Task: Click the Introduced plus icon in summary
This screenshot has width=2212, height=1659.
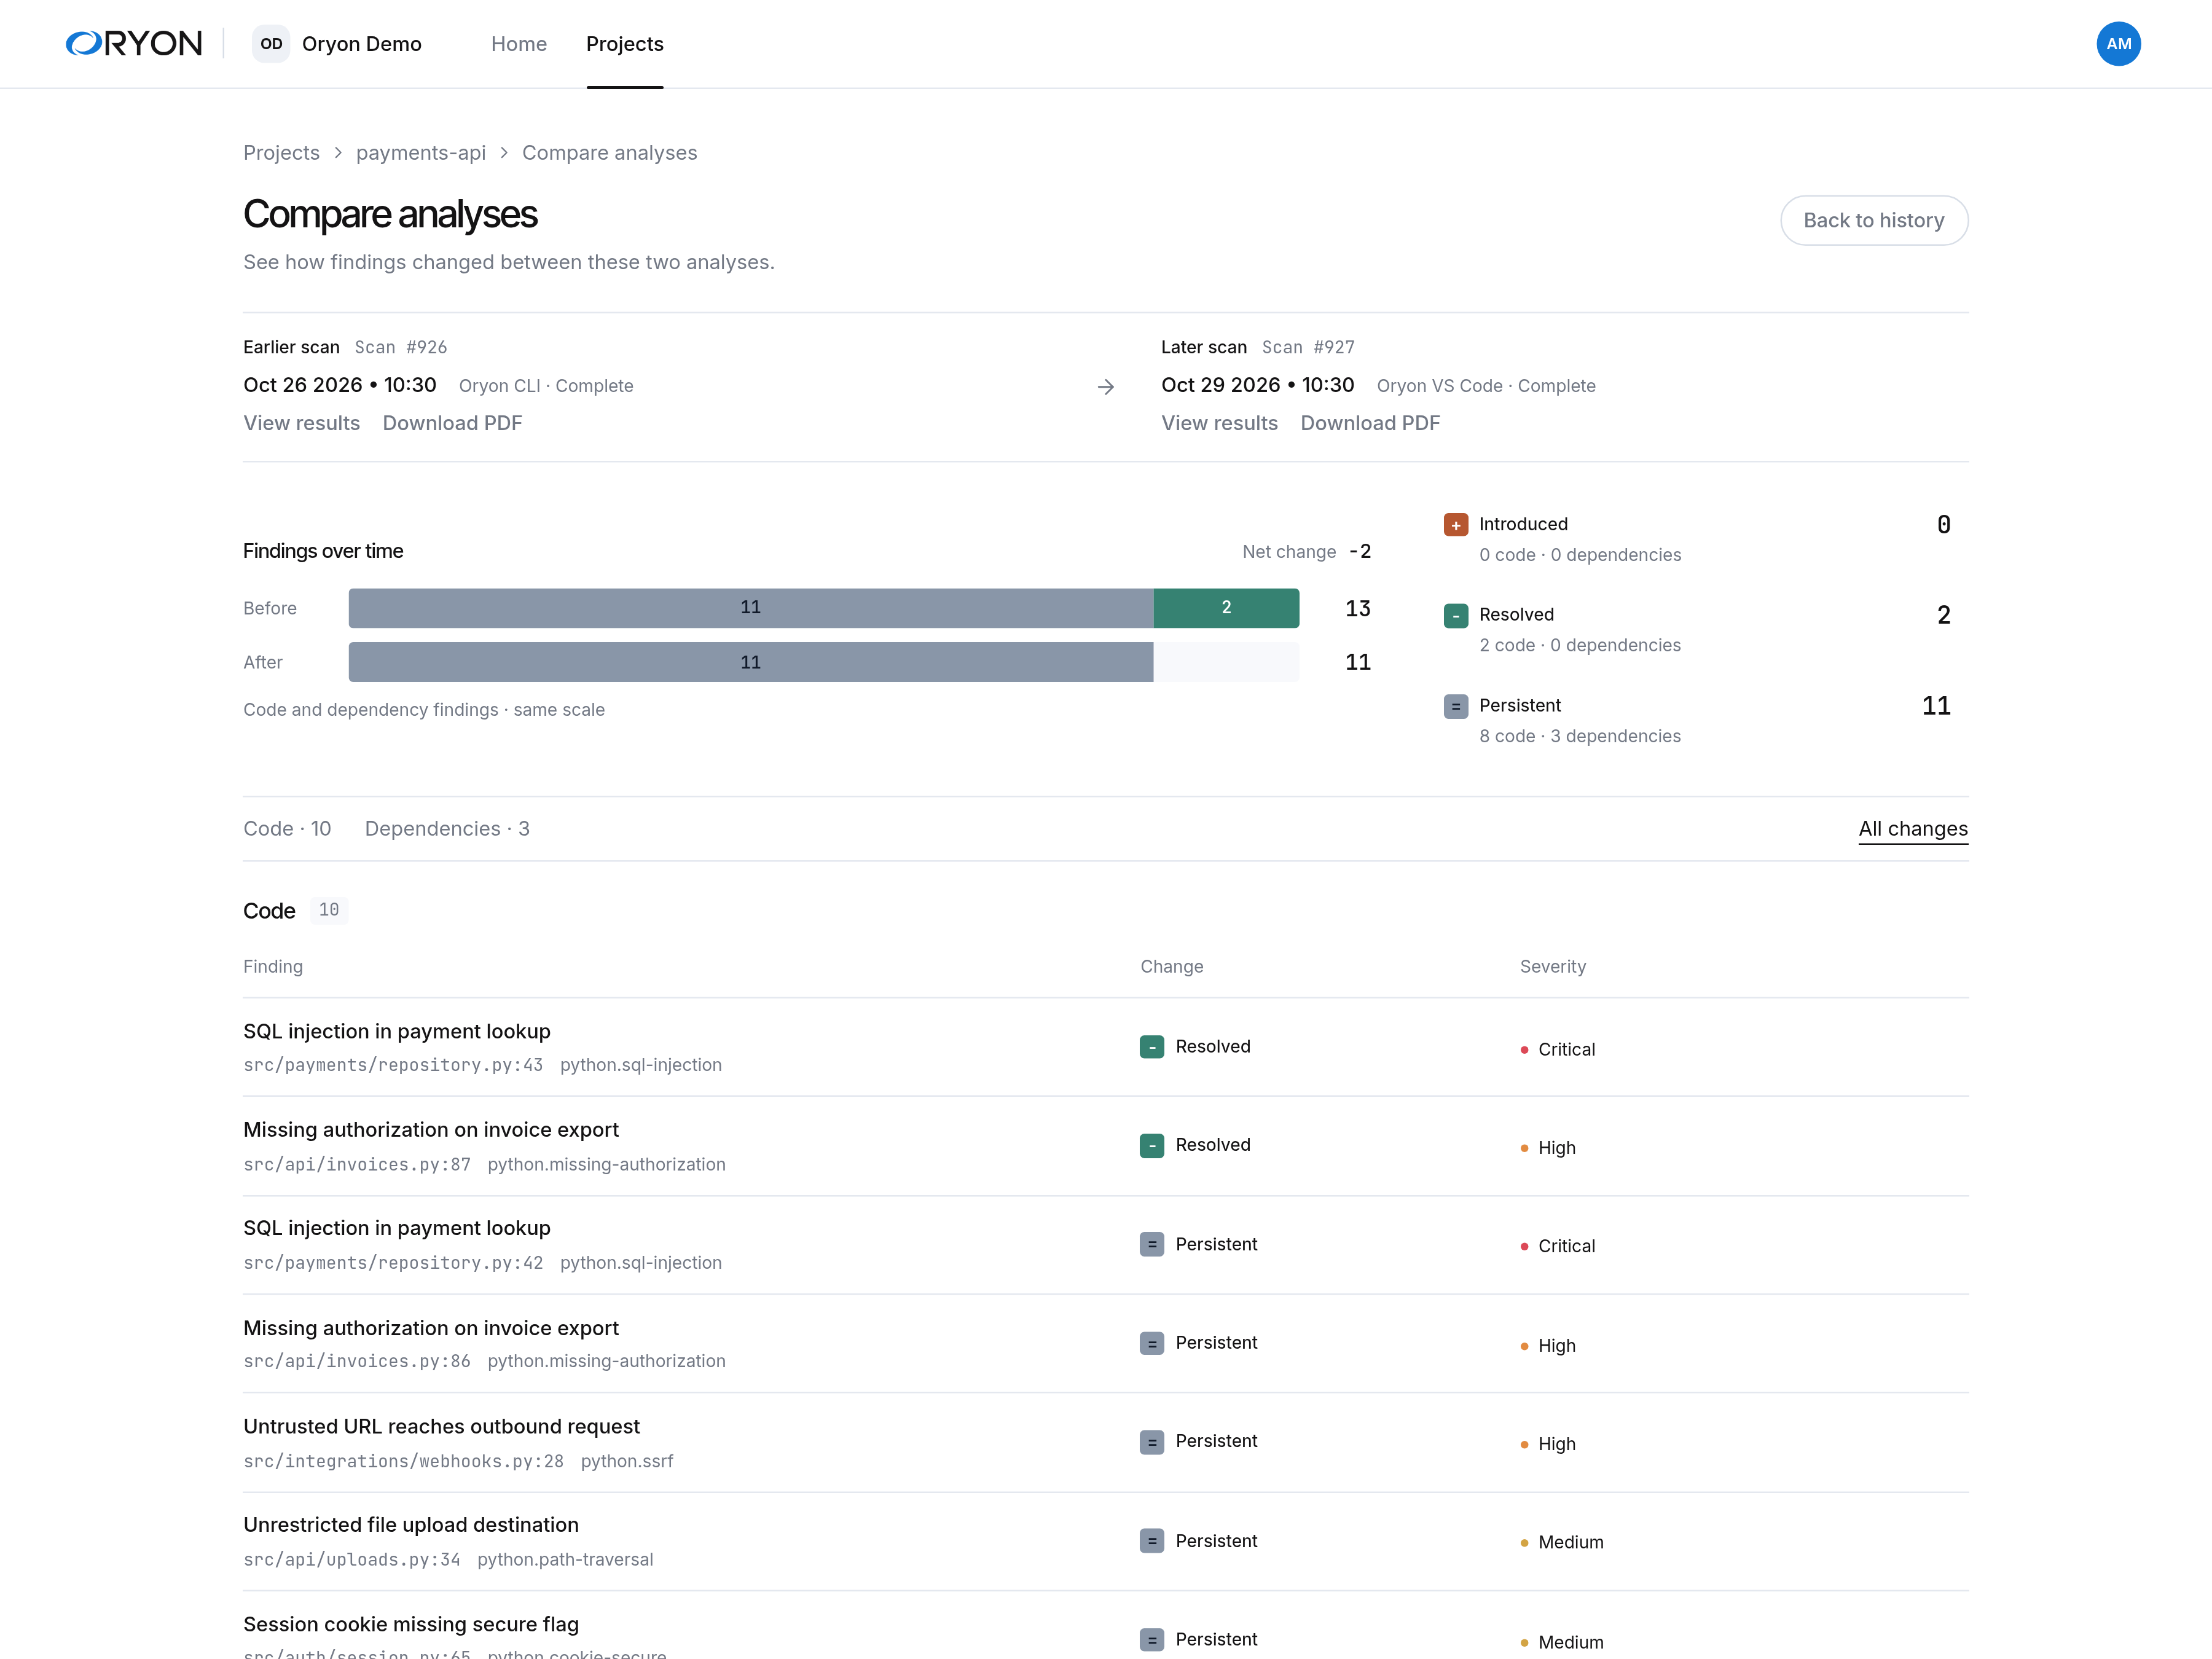Action: click(1456, 525)
